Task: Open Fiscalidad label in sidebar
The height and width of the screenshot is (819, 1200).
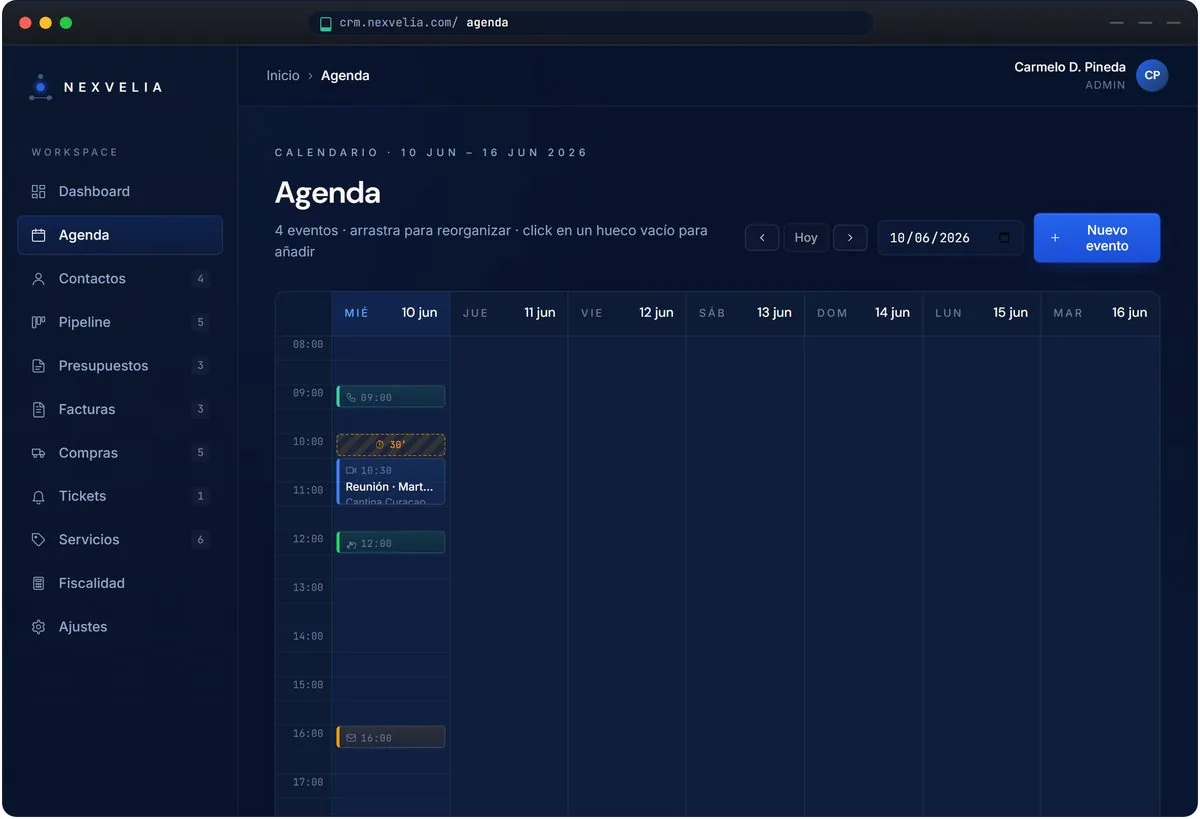Action: point(92,583)
